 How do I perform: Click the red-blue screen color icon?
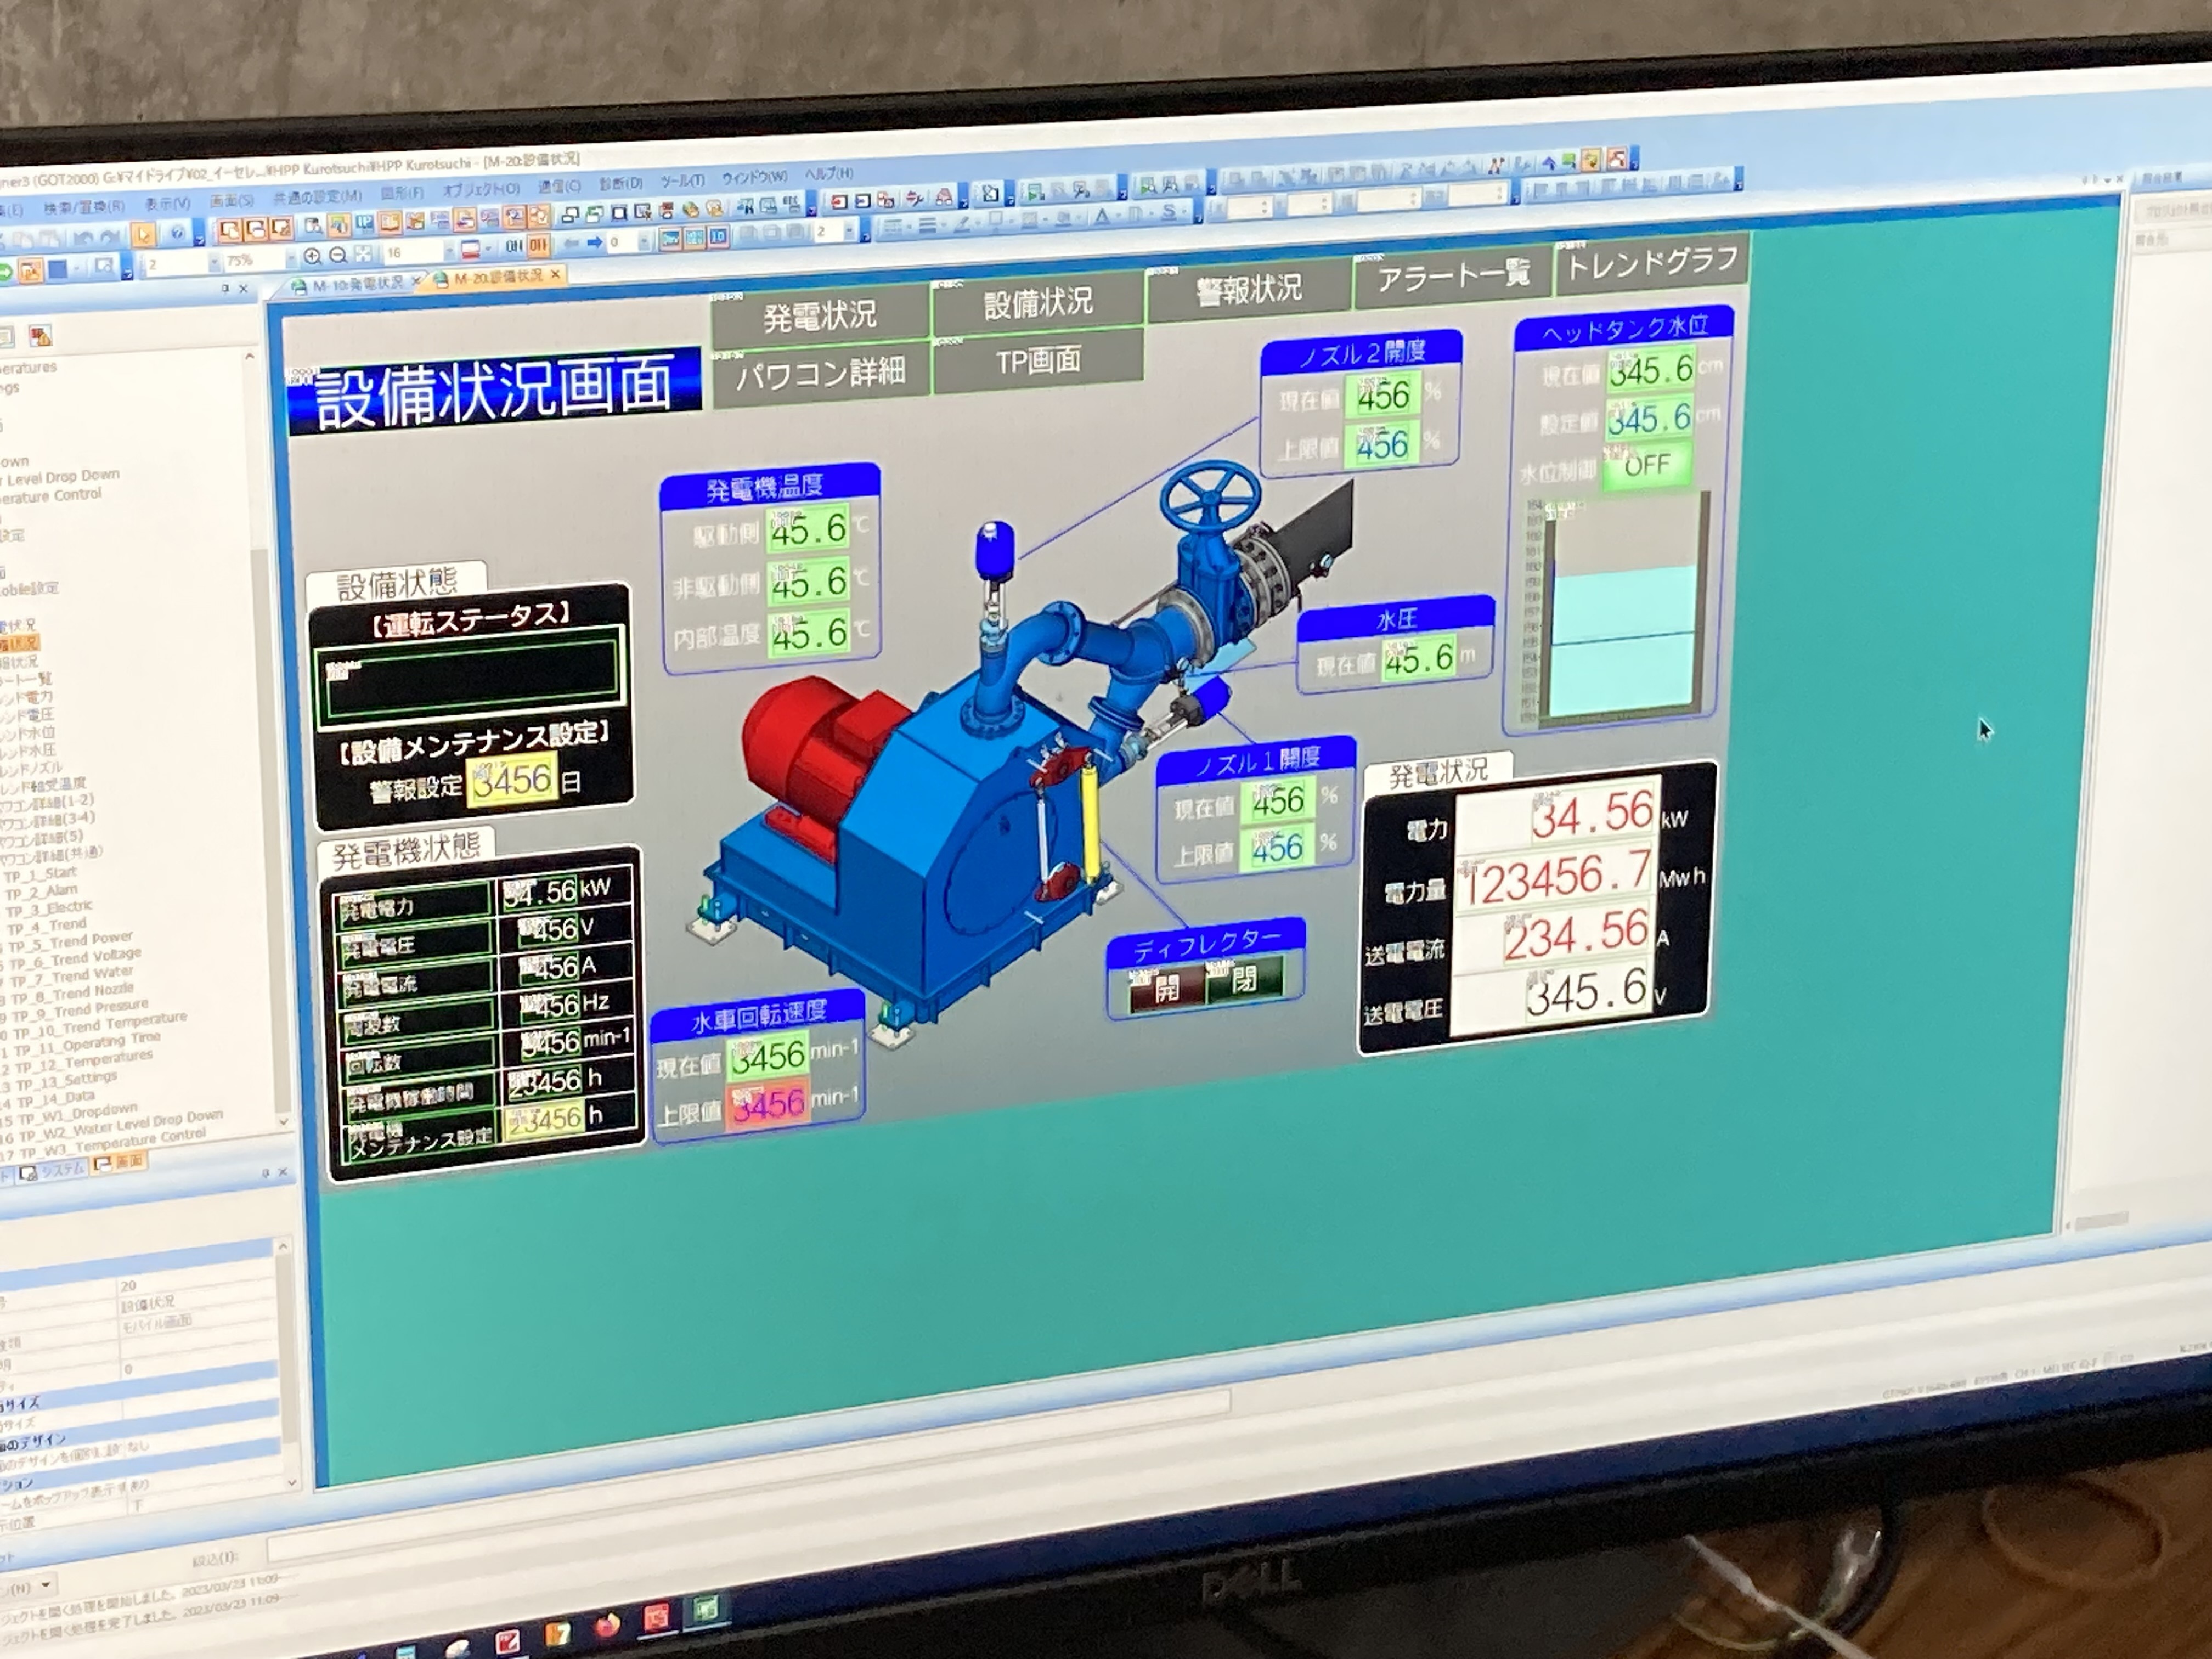click(x=470, y=248)
